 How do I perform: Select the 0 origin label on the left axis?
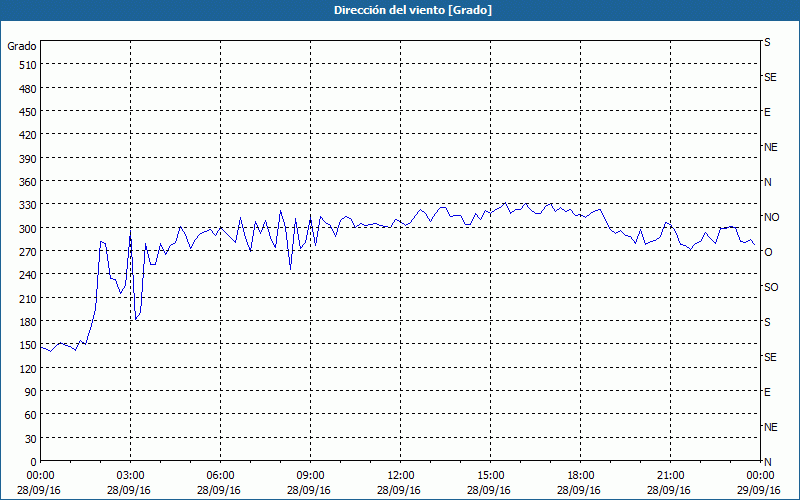tap(34, 462)
